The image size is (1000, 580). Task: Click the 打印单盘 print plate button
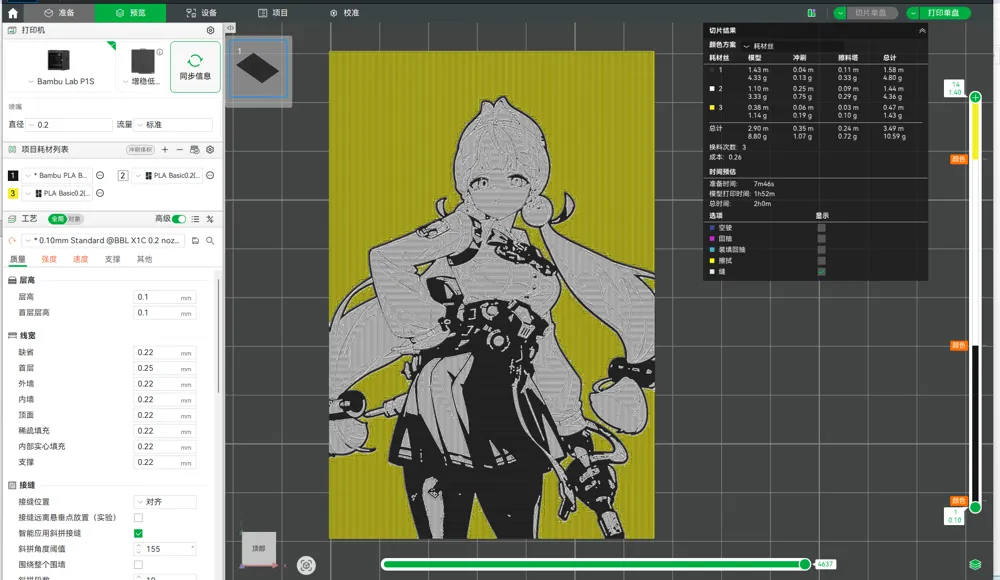945,13
